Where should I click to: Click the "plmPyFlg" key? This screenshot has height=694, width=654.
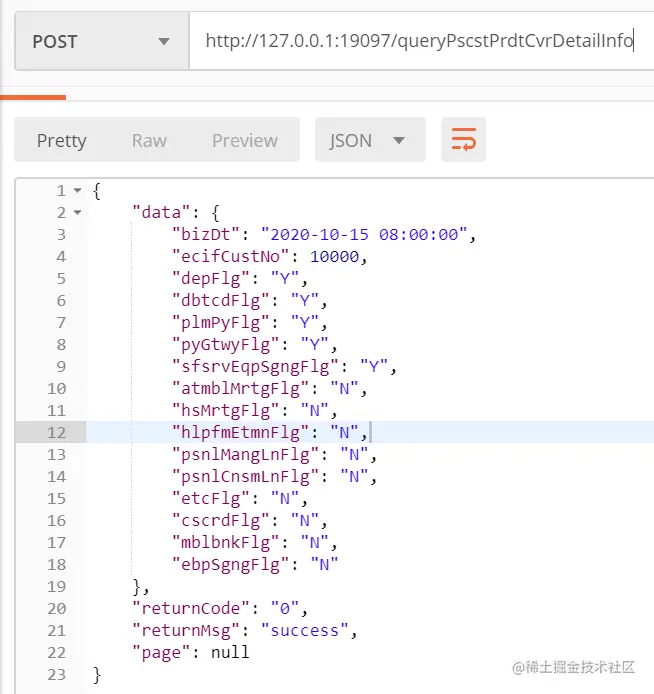(220, 323)
